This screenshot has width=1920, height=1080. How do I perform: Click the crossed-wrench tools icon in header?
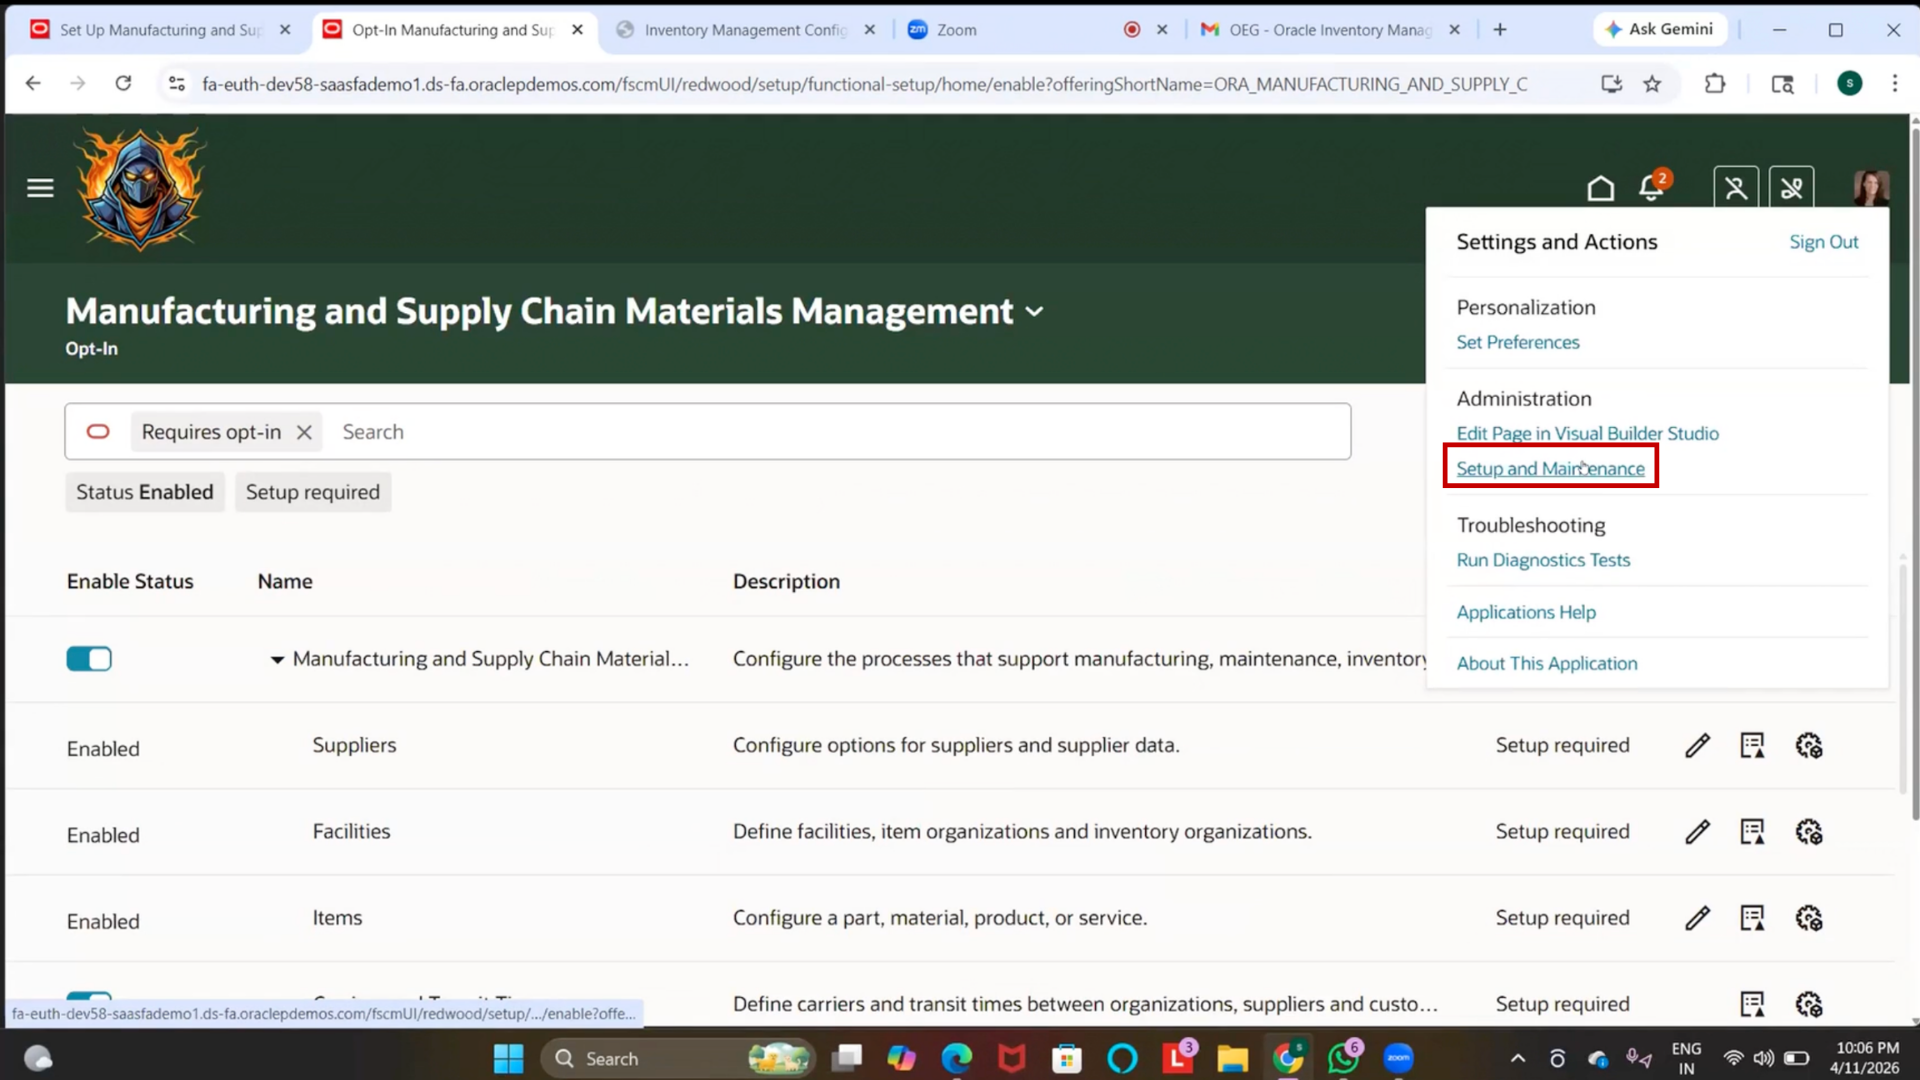(1791, 188)
